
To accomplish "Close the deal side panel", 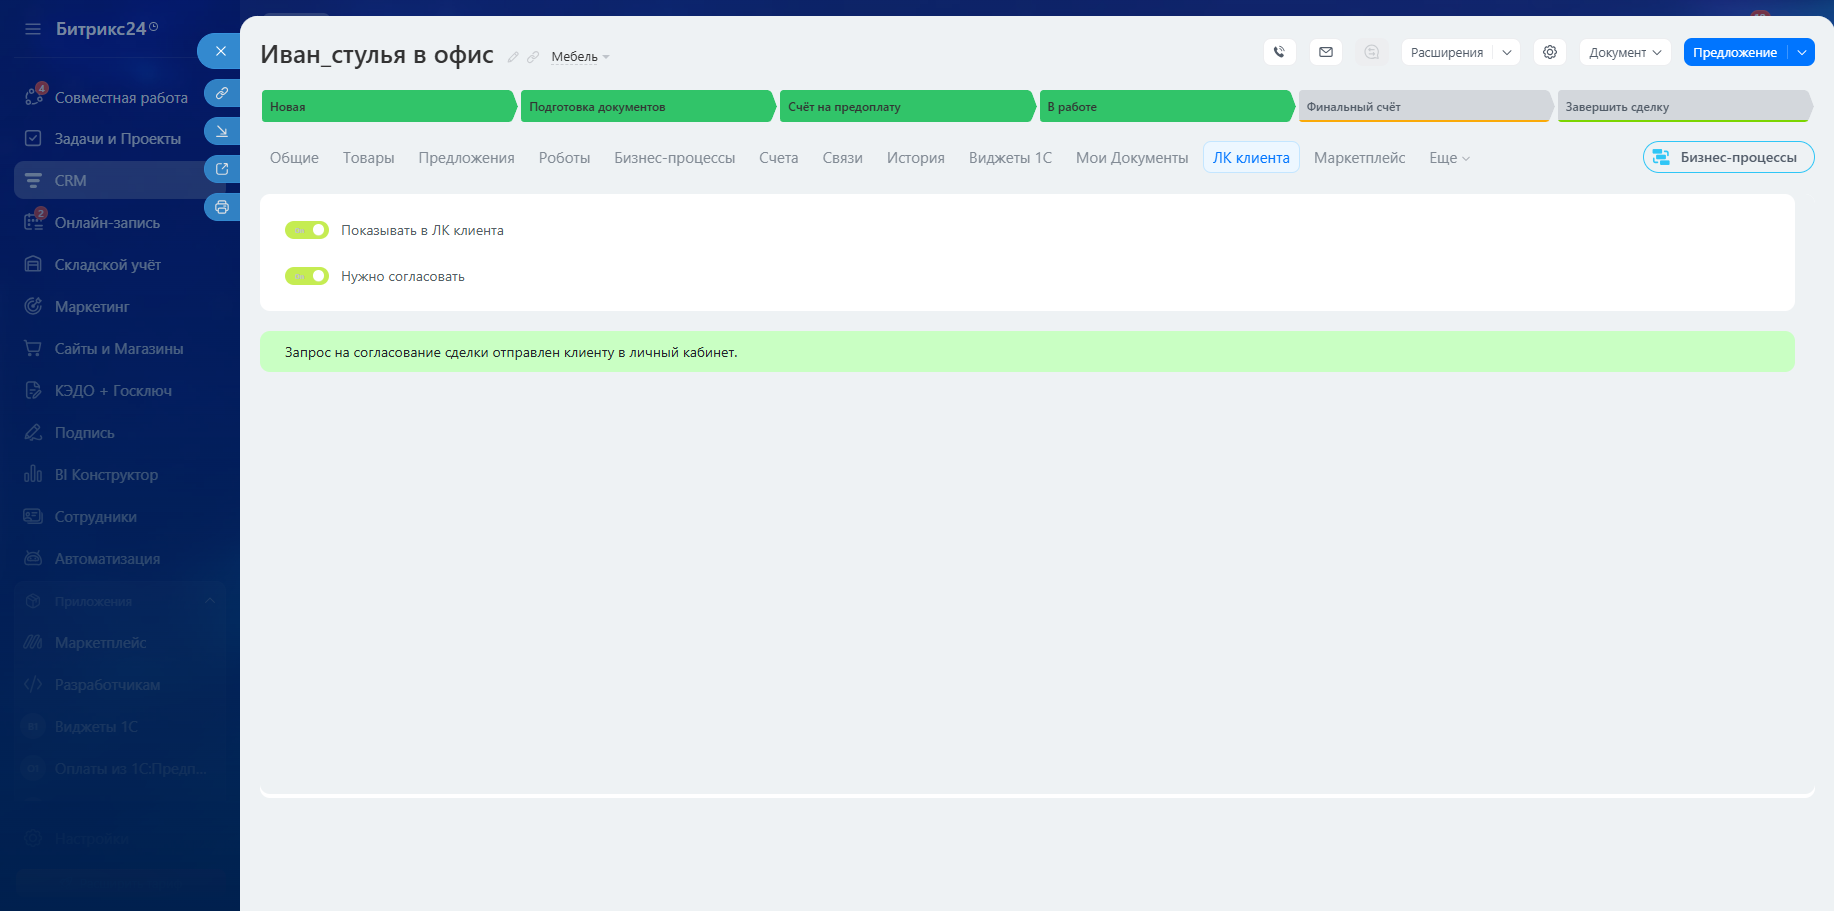I will coord(221,51).
